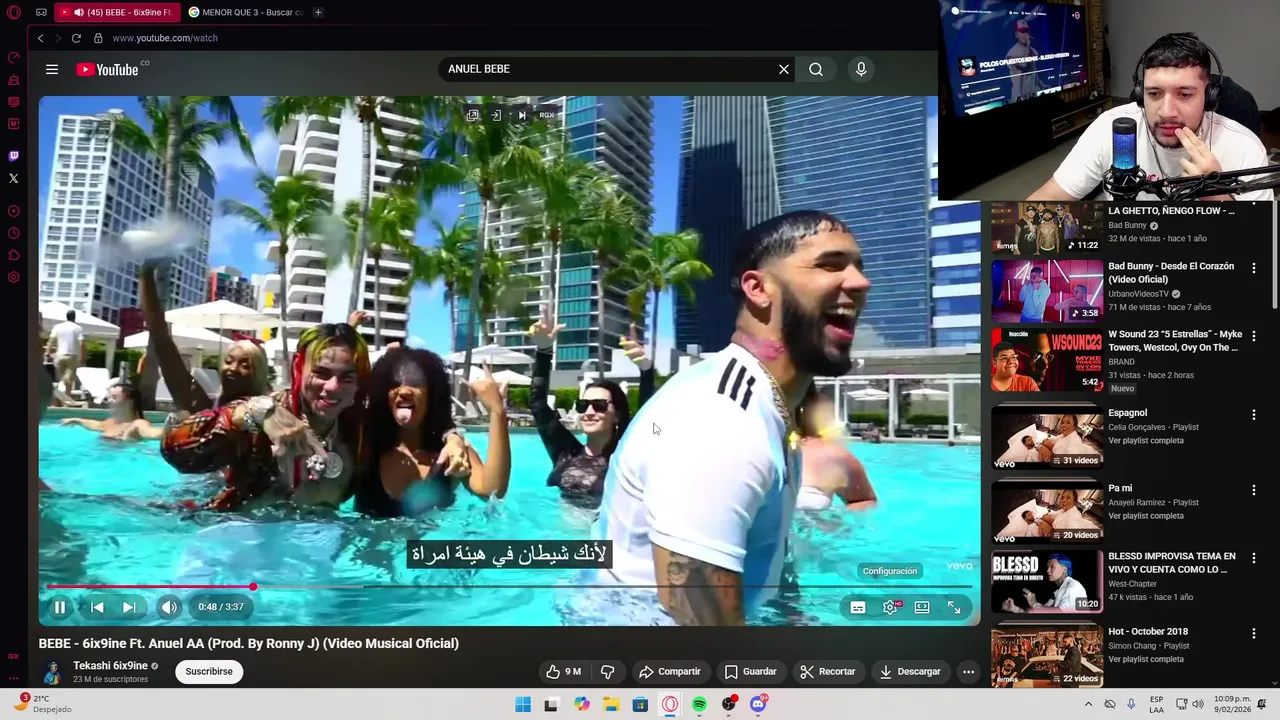Click Compartir to share video

[670, 671]
